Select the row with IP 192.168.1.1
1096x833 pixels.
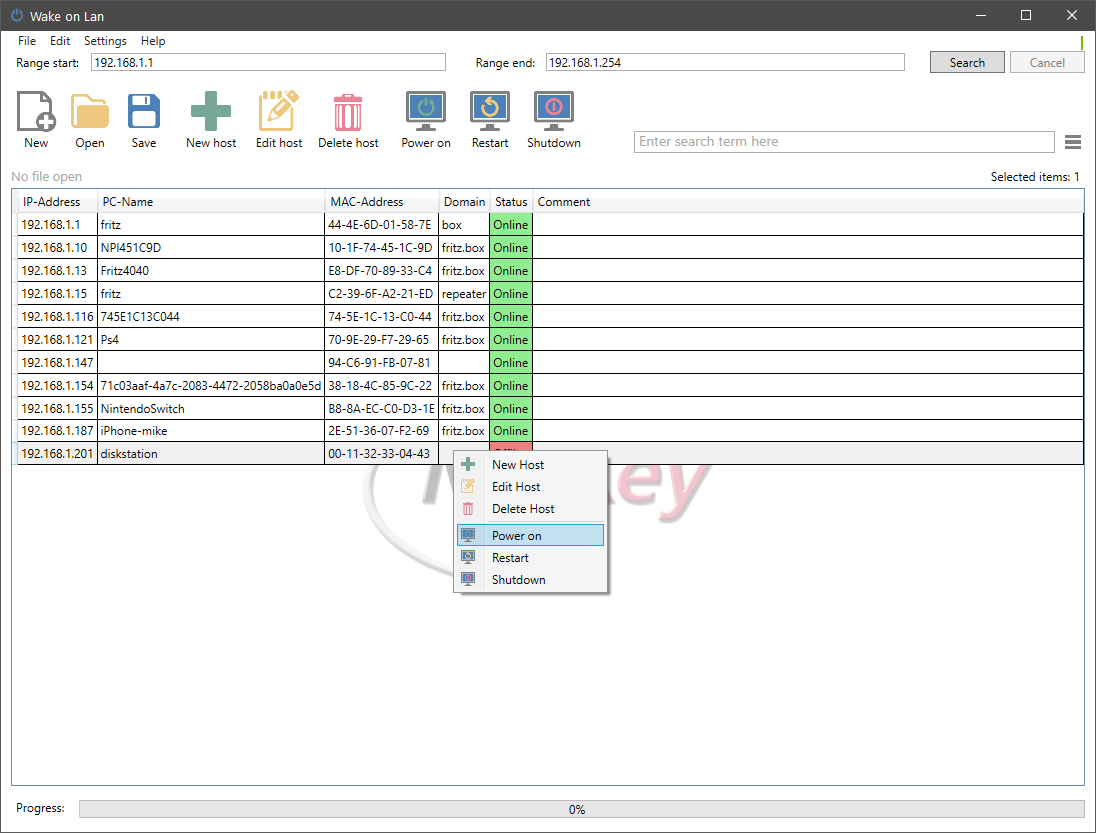pos(551,224)
